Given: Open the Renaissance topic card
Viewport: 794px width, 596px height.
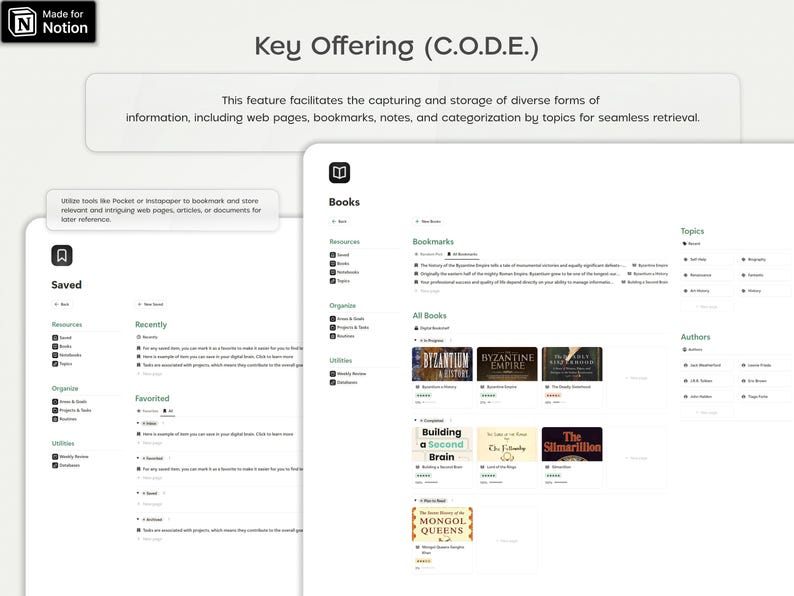Looking at the screenshot, I should (x=706, y=275).
